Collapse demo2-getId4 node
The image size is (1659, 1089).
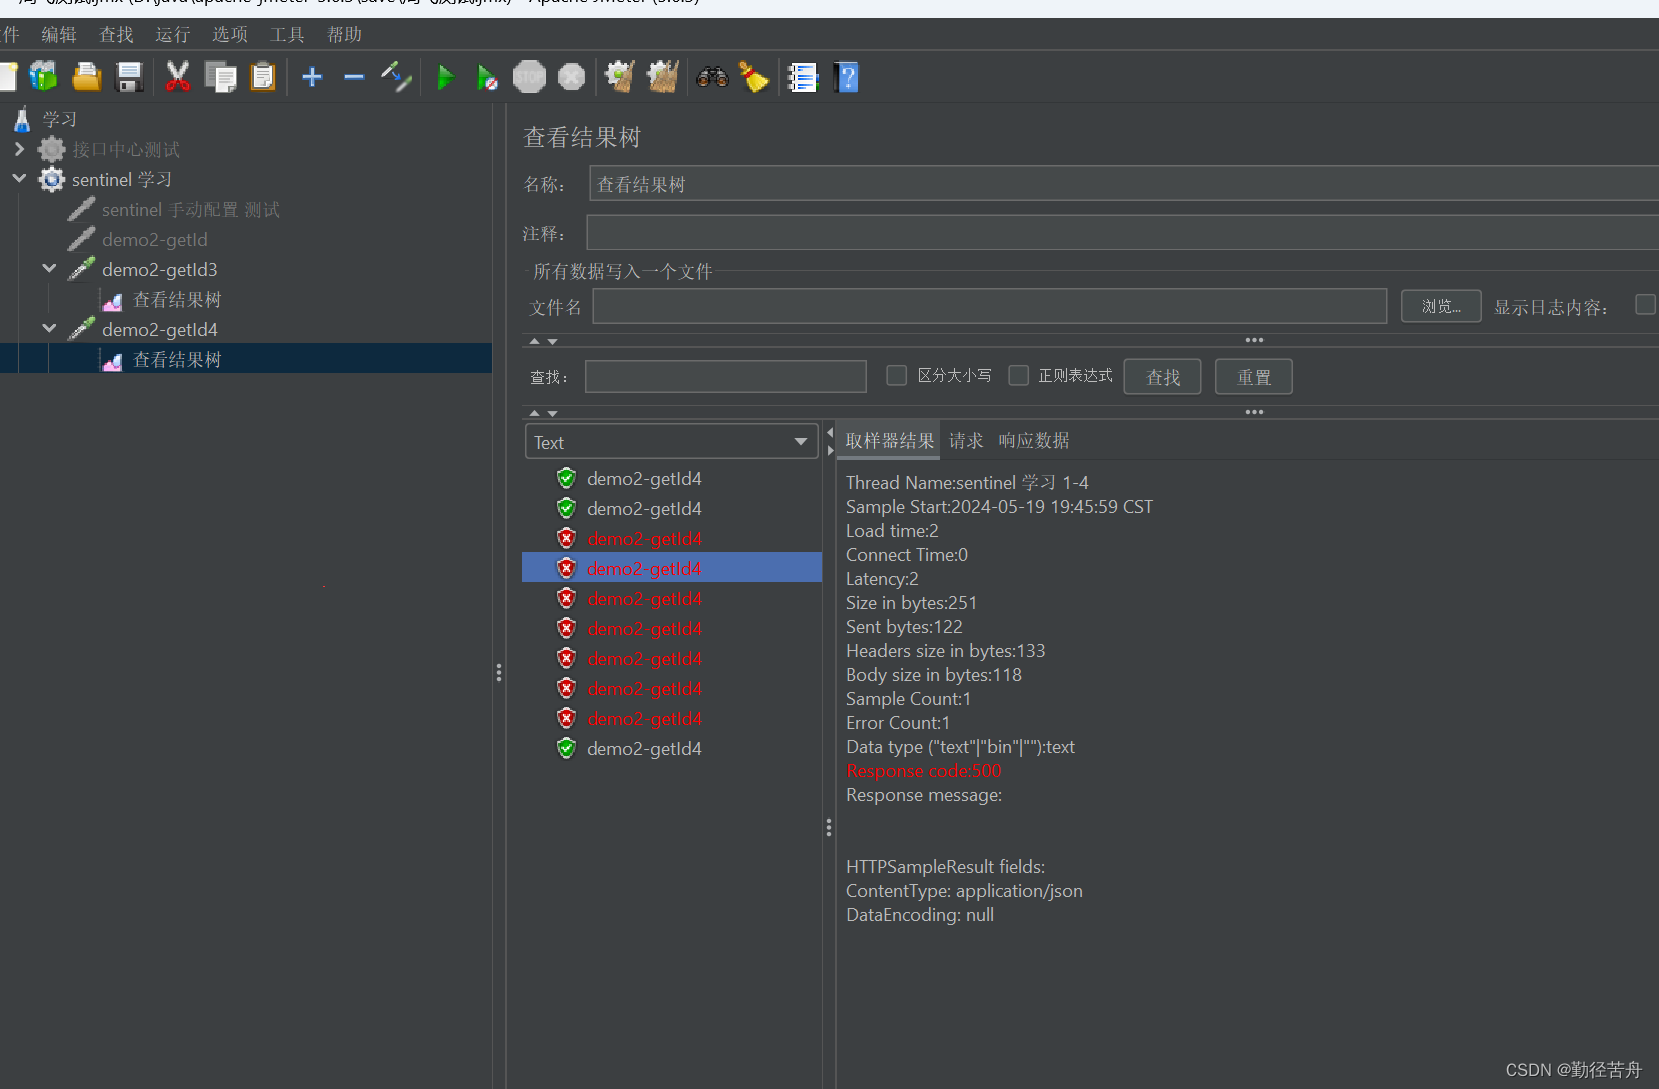click(49, 329)
